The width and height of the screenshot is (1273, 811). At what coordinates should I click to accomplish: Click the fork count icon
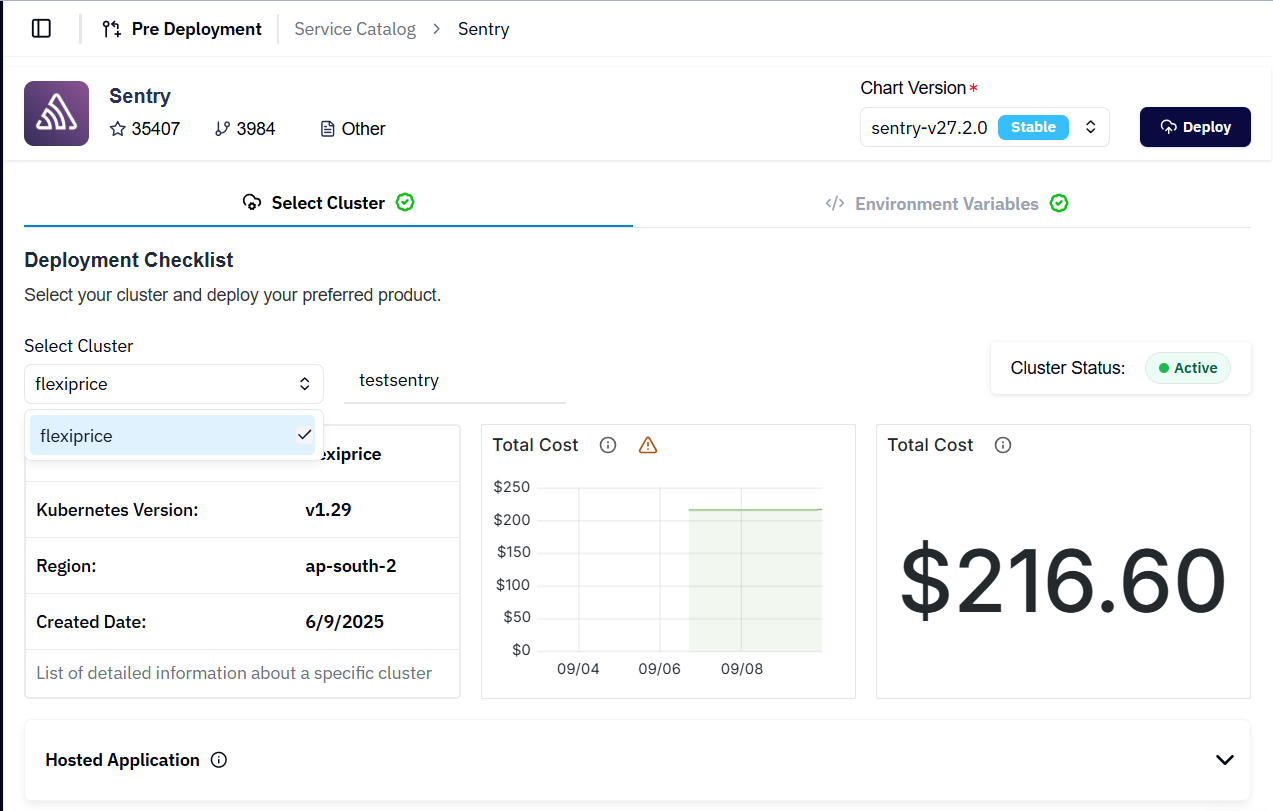pyautogui.click(x=222, y=129)
